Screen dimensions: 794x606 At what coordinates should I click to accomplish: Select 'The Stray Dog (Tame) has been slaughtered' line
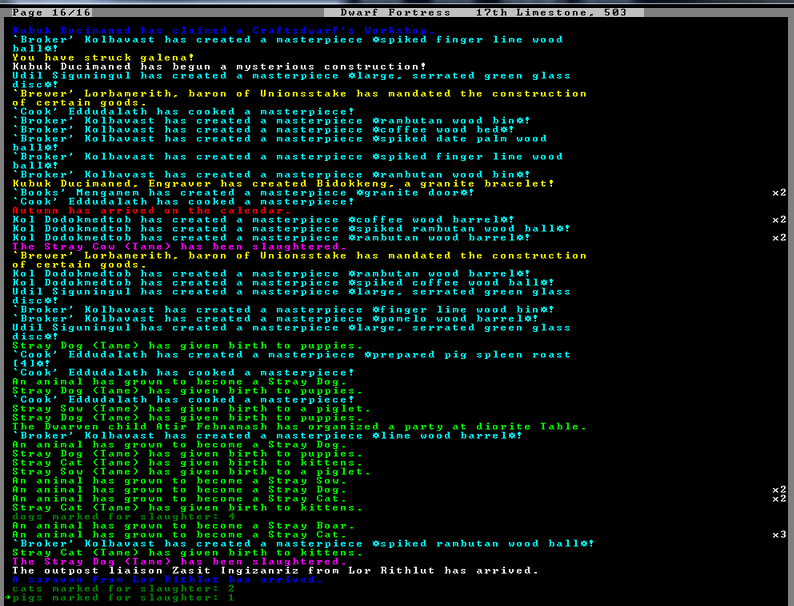180,562
